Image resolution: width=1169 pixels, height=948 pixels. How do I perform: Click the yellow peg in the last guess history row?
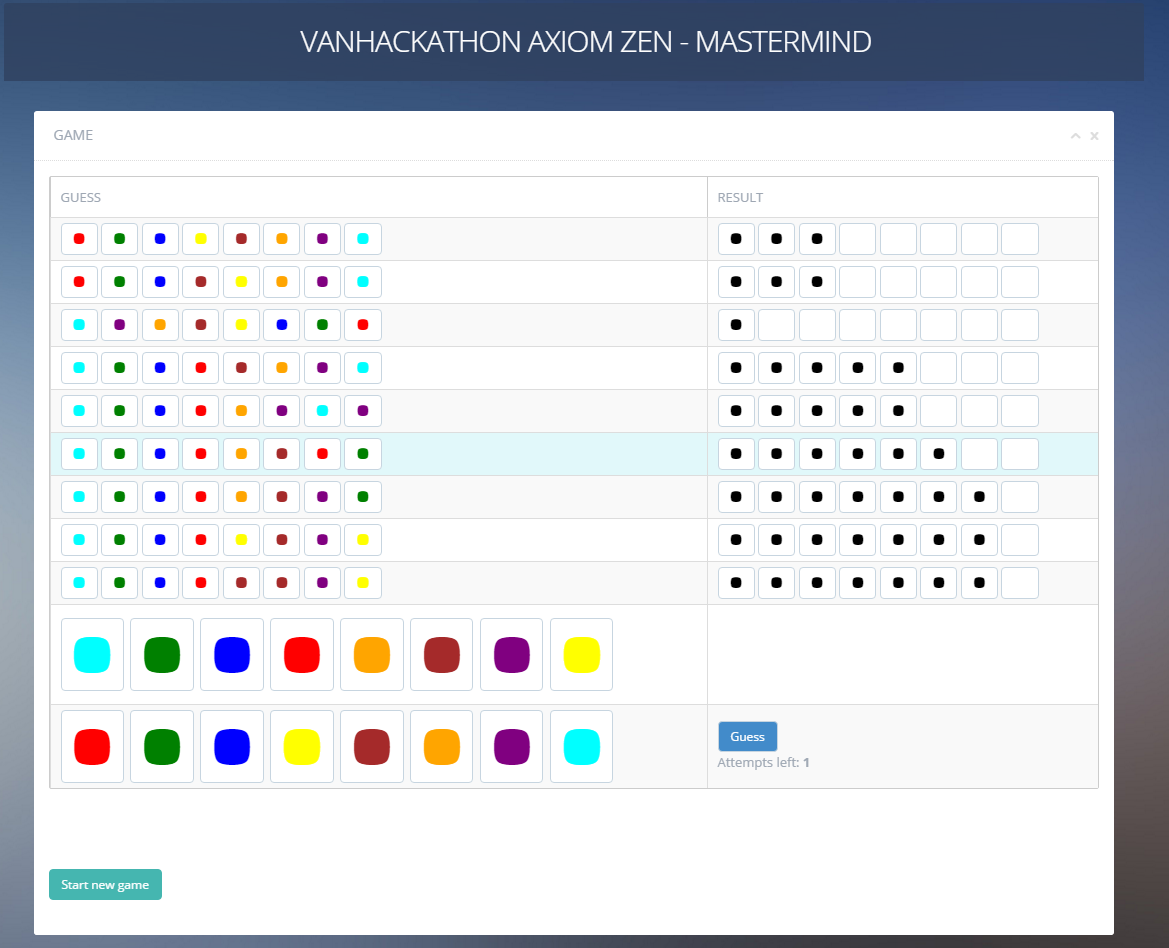coord(363,583)
